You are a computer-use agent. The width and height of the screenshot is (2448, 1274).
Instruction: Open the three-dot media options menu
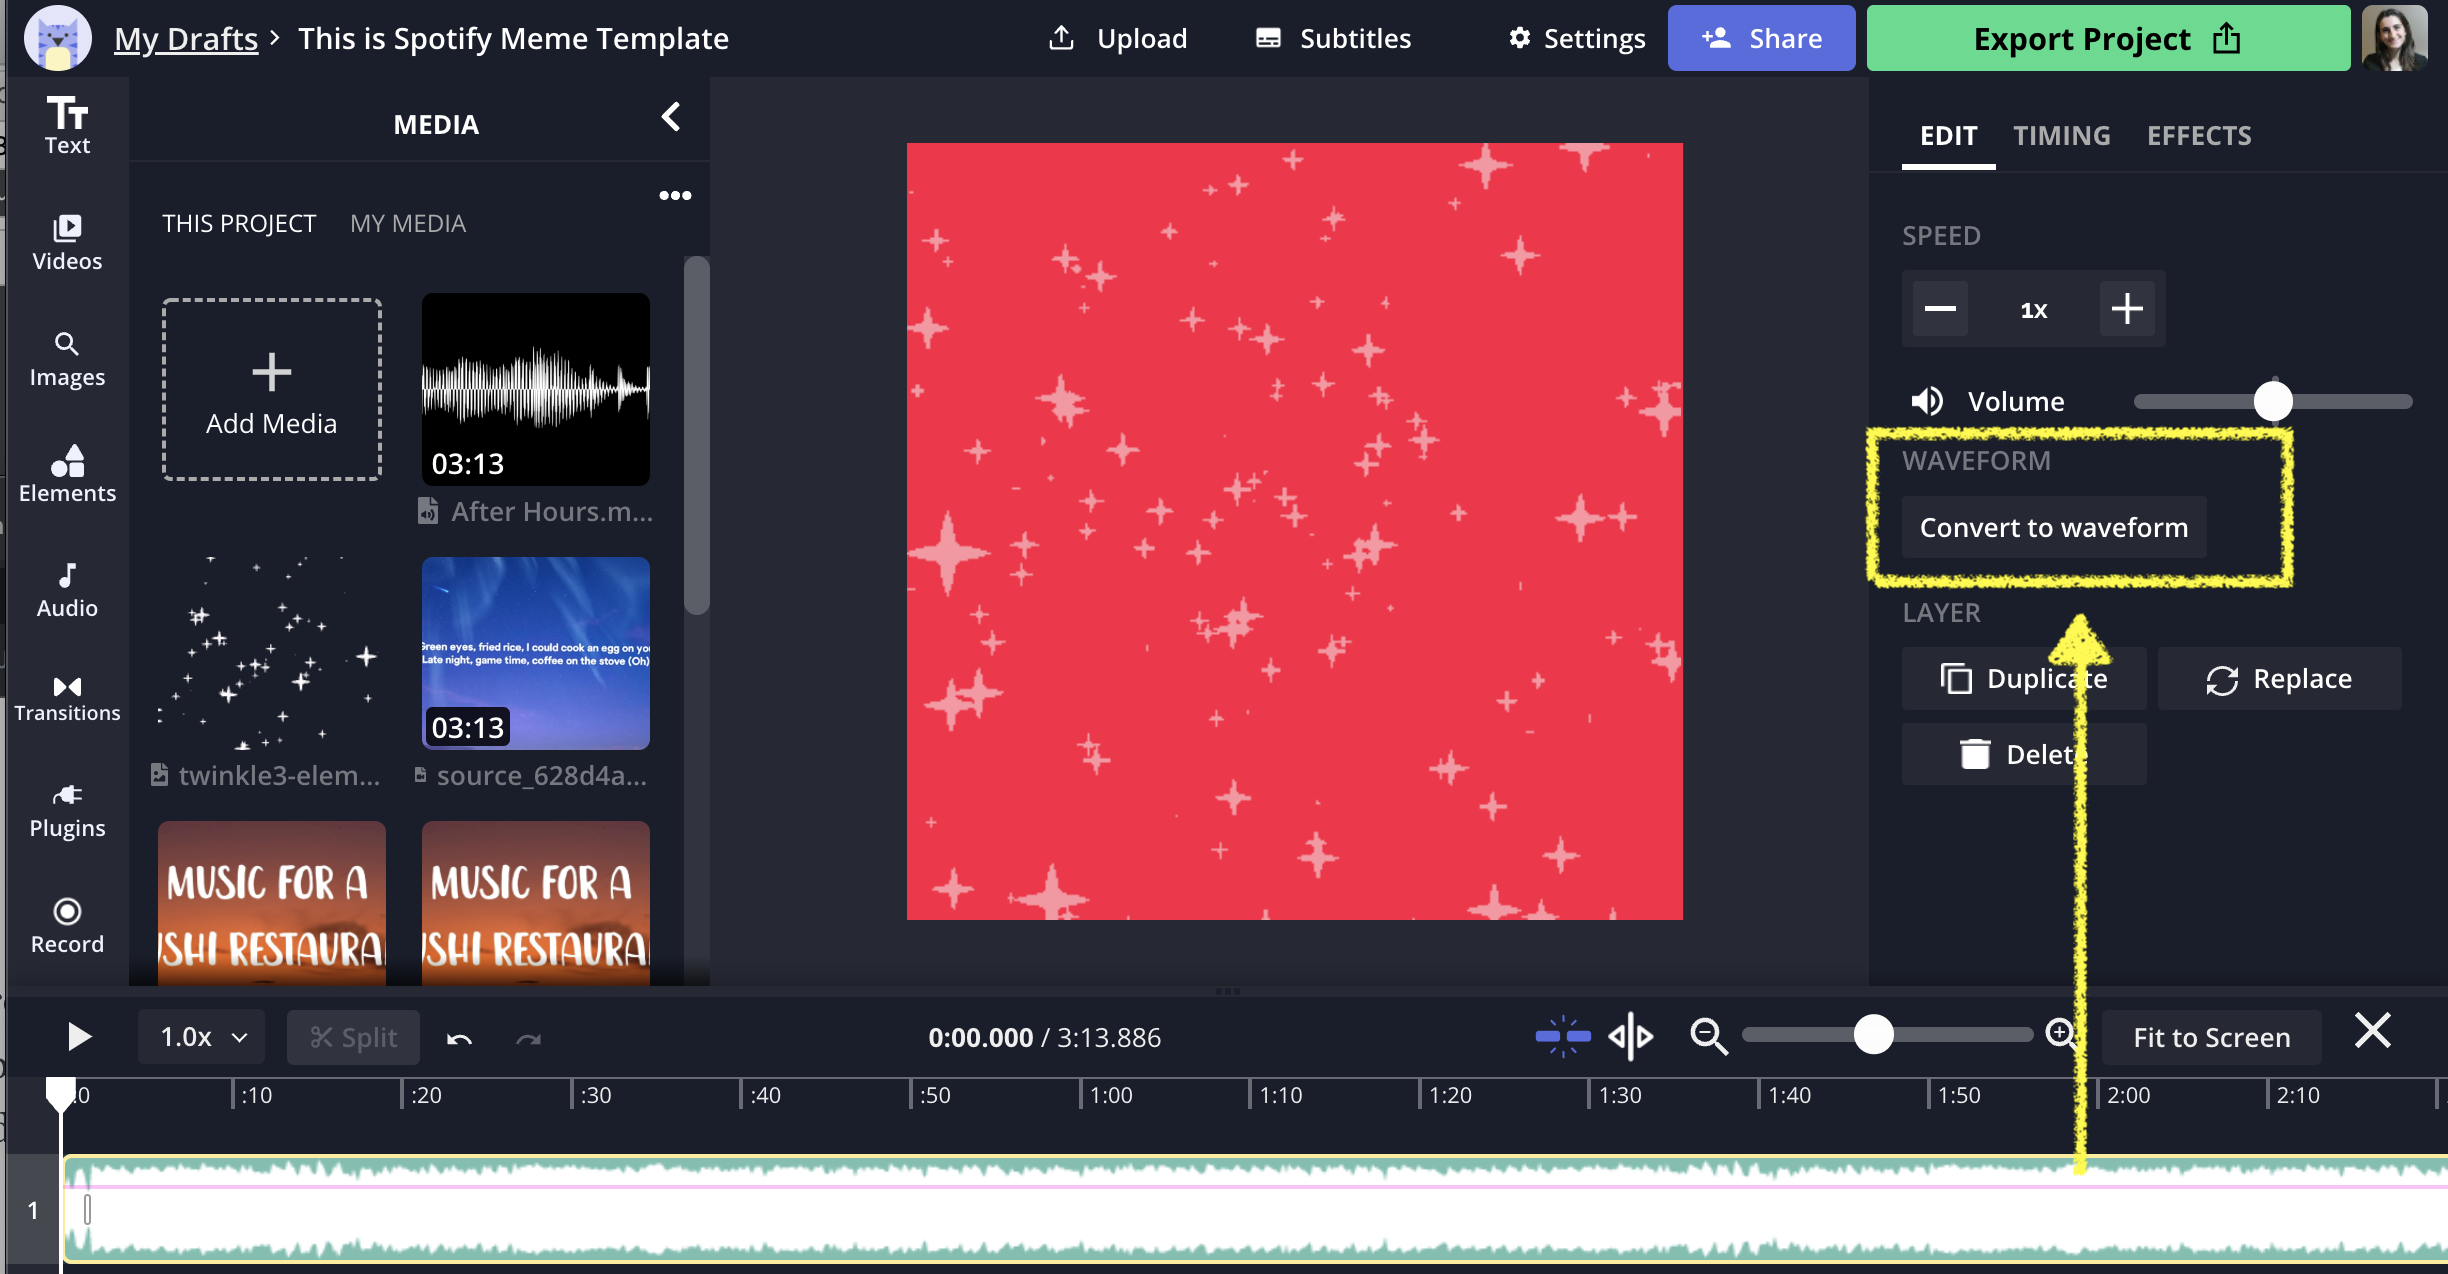[x=675, y=195]
